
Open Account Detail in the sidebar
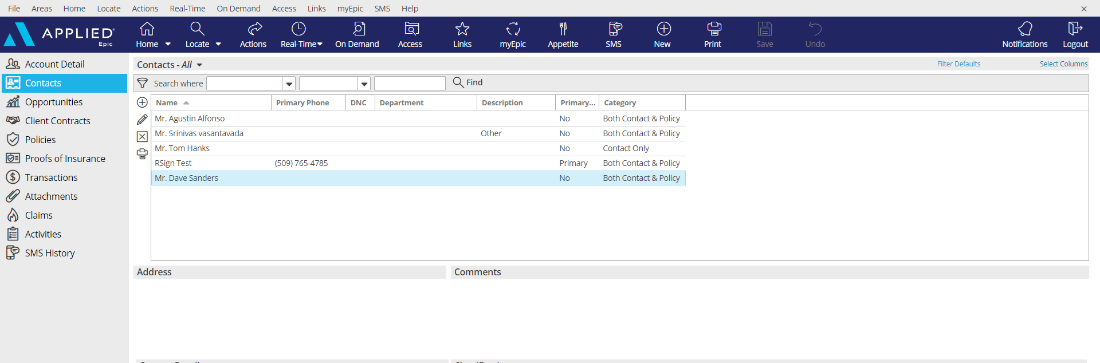[x=65, y=64]
